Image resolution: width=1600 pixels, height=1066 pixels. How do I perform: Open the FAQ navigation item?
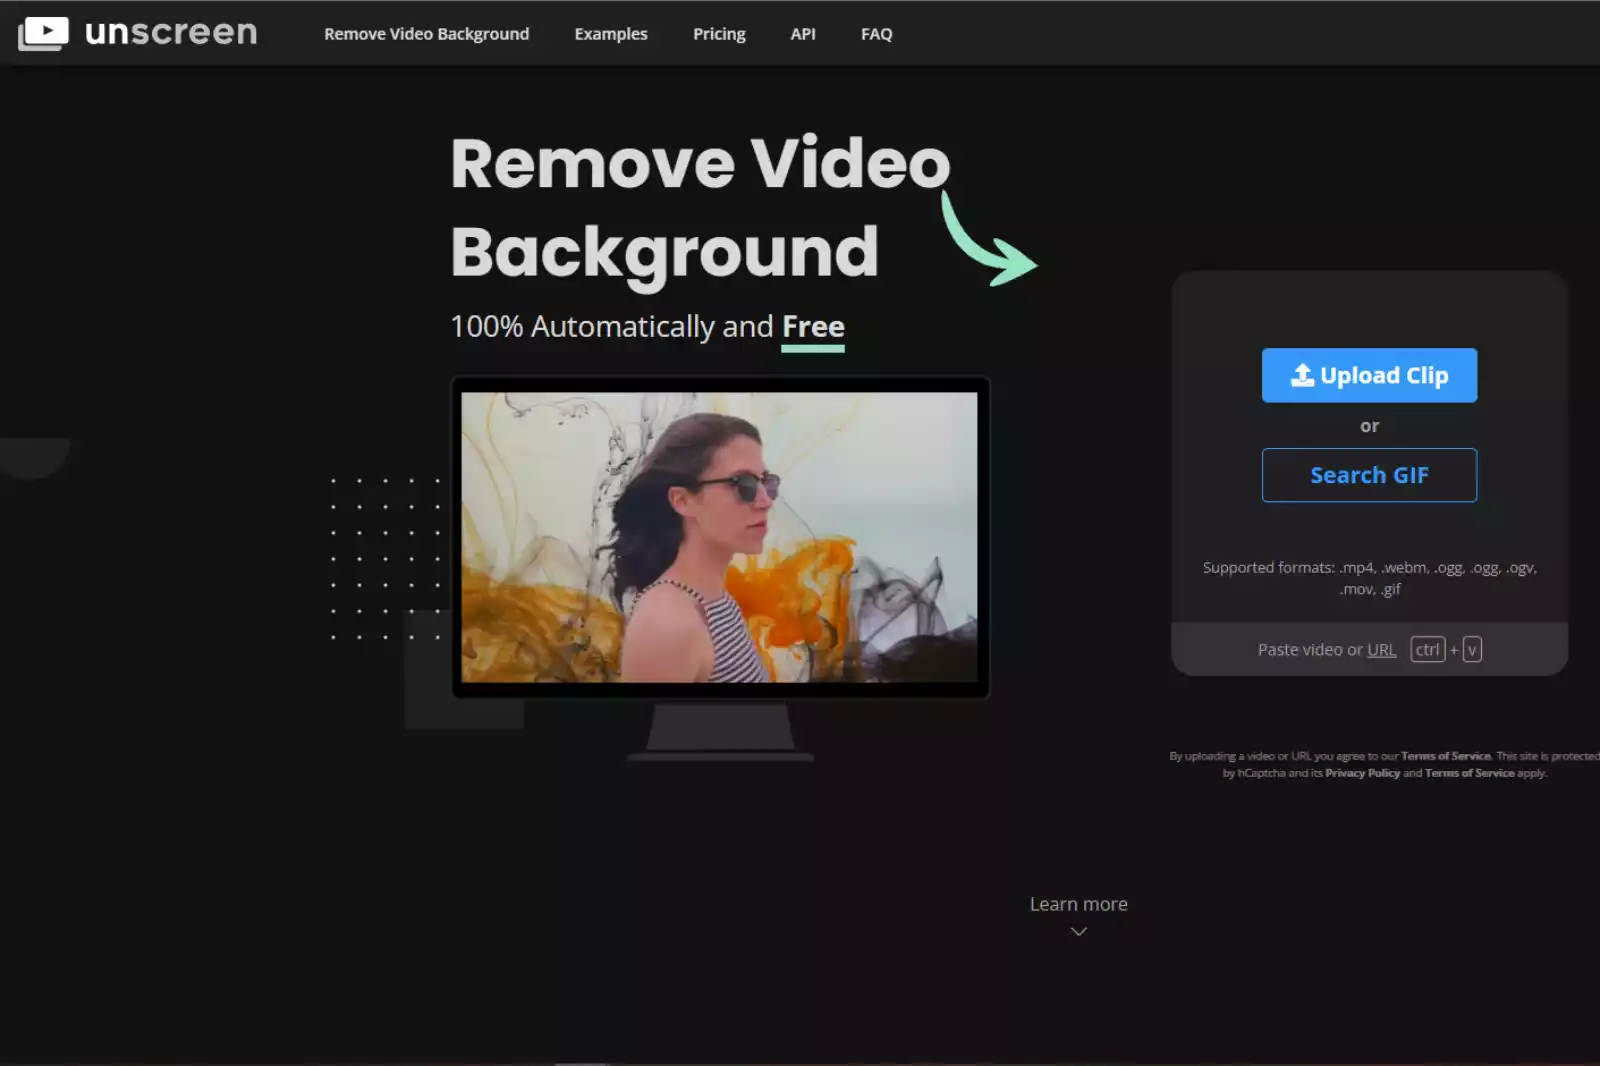point(875,33)
